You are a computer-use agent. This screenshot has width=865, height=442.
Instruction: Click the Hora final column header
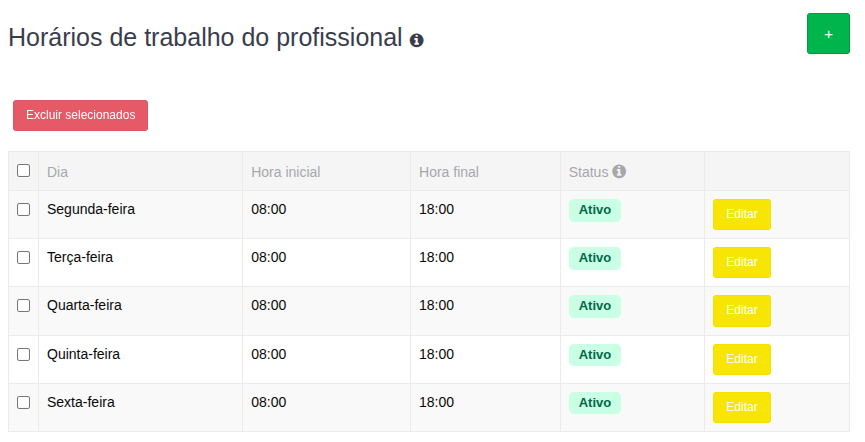pos(449,172)
